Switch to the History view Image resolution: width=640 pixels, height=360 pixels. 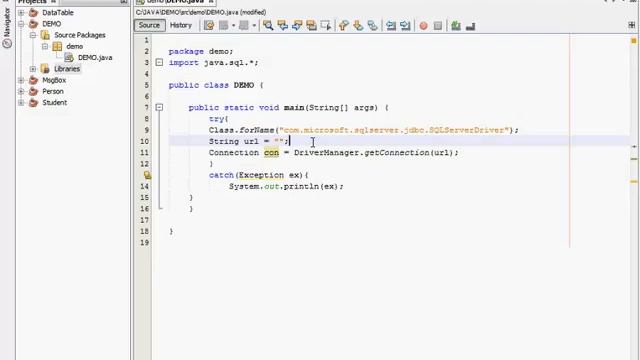pyautogui.click(x=181, y=25)
